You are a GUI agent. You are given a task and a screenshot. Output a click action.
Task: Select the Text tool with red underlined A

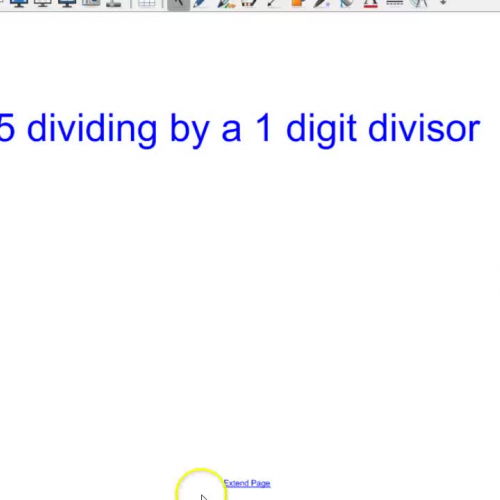[x=370, y=3]
